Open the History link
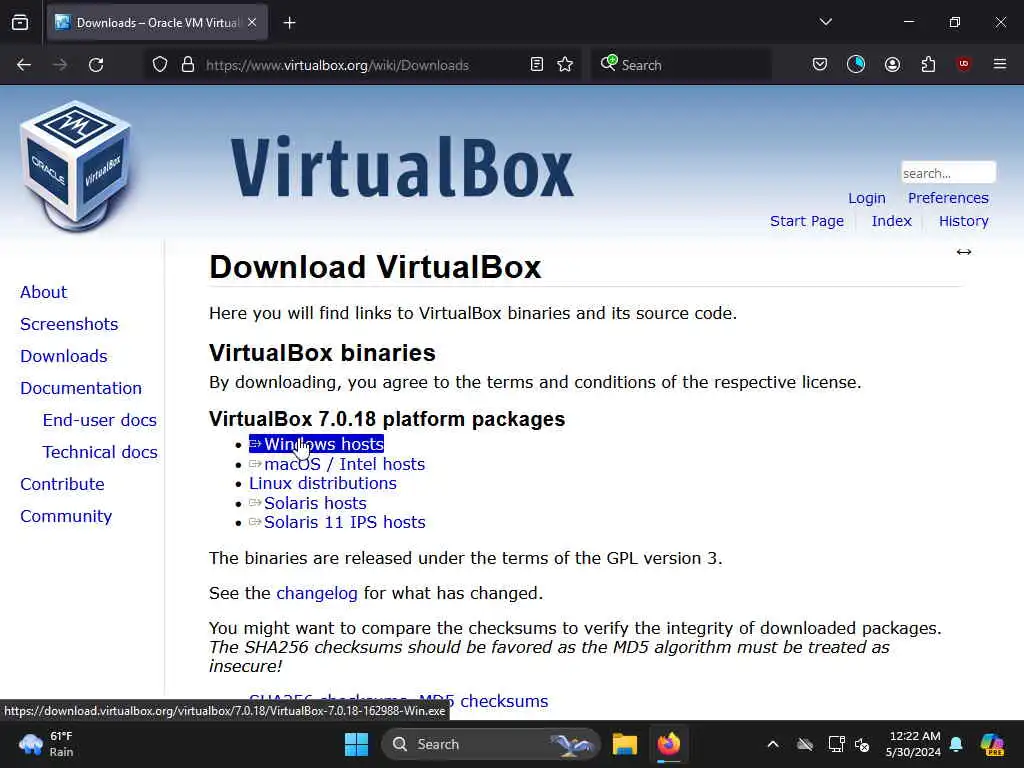This screenshot has height=768, width=1024. click(964, 221)
